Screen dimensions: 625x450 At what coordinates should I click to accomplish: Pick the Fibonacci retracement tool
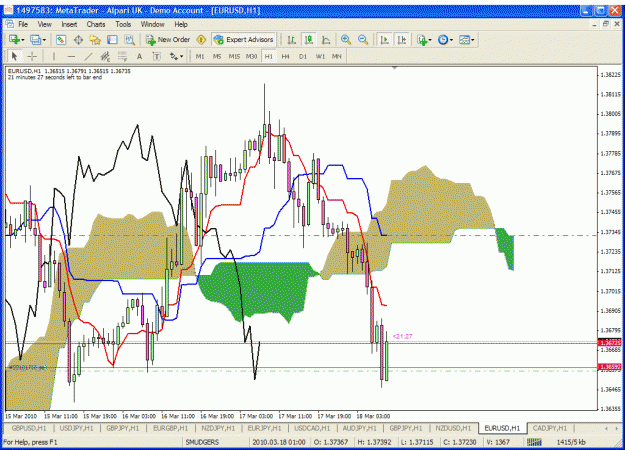(x=122, y=57)
